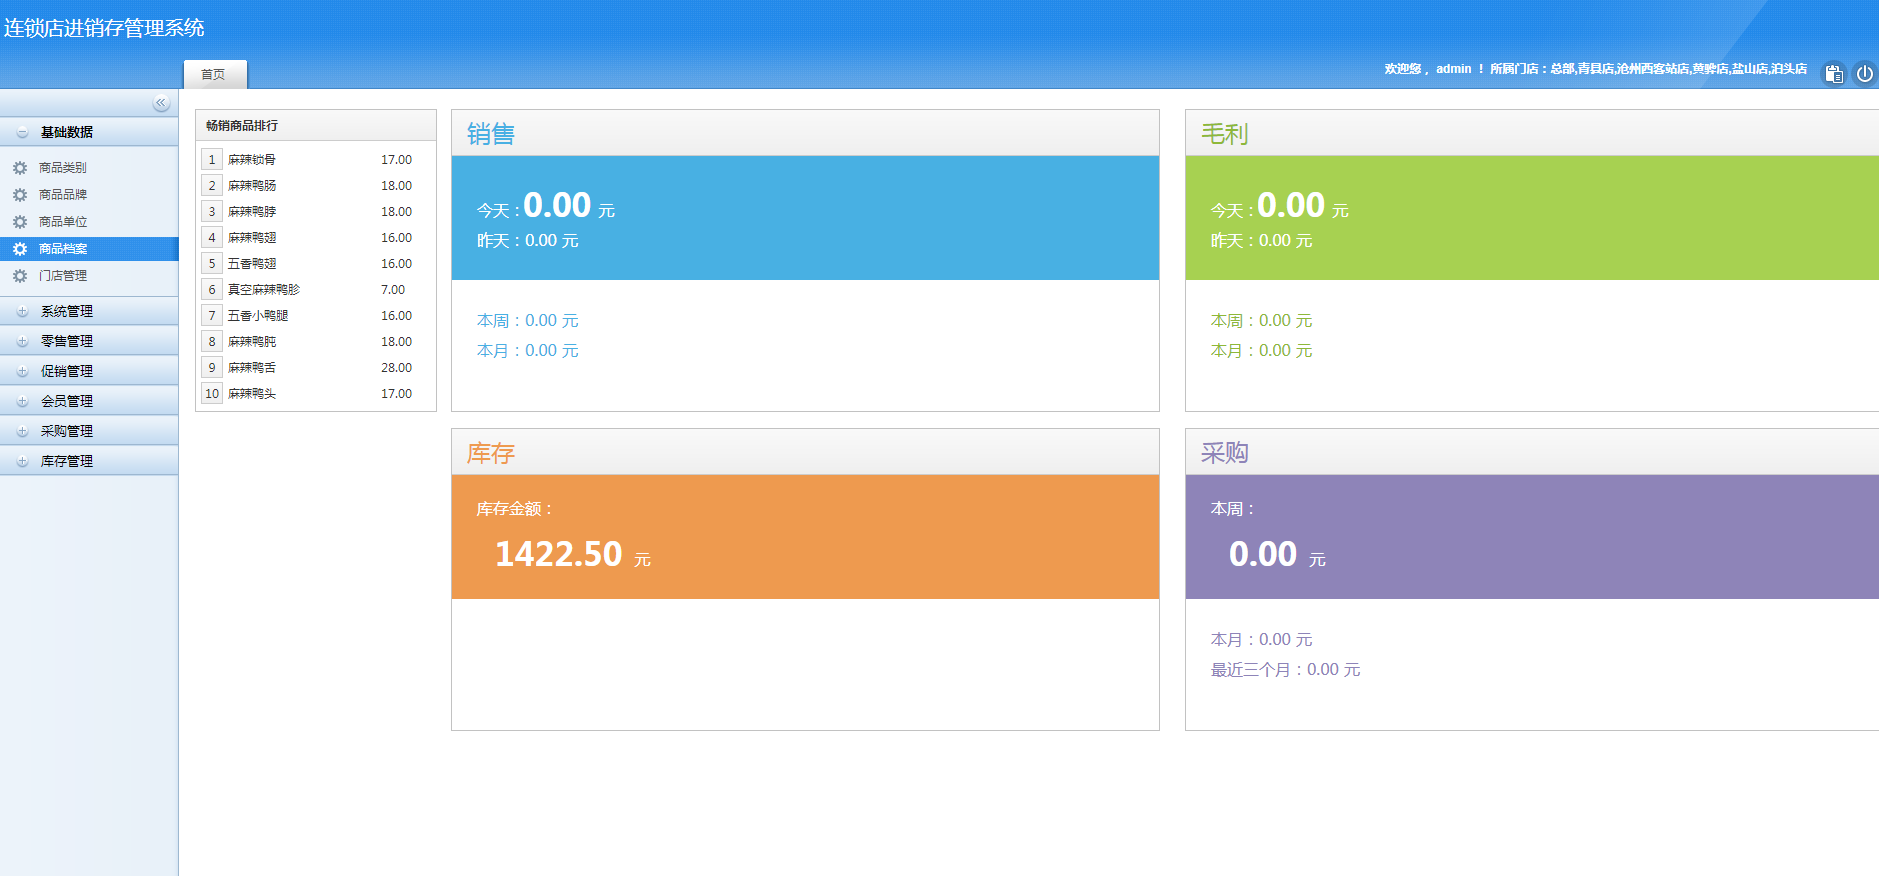This screenshot has height=876, width=1879.
Task: Expand the 系统管理 section
Action: click(22, 312)
